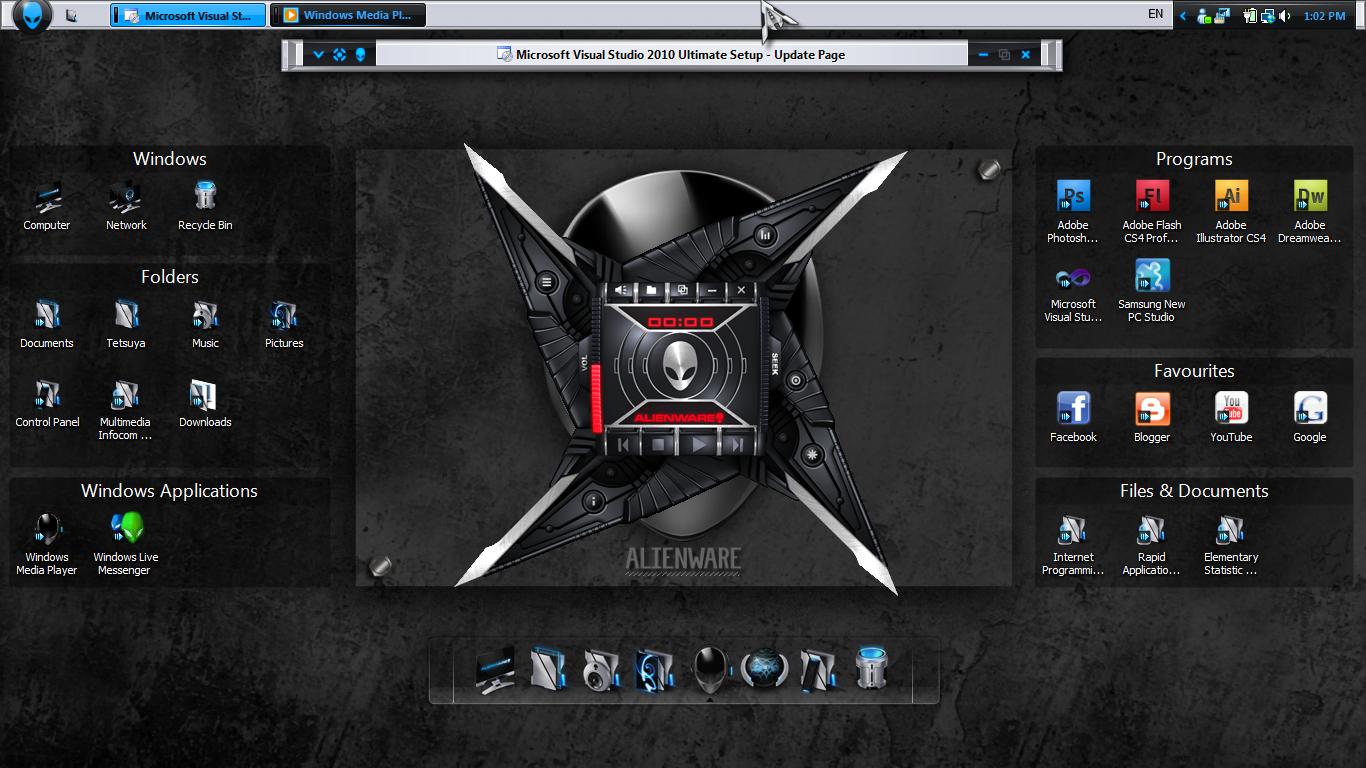Start playback in Alienware media player

700,444
